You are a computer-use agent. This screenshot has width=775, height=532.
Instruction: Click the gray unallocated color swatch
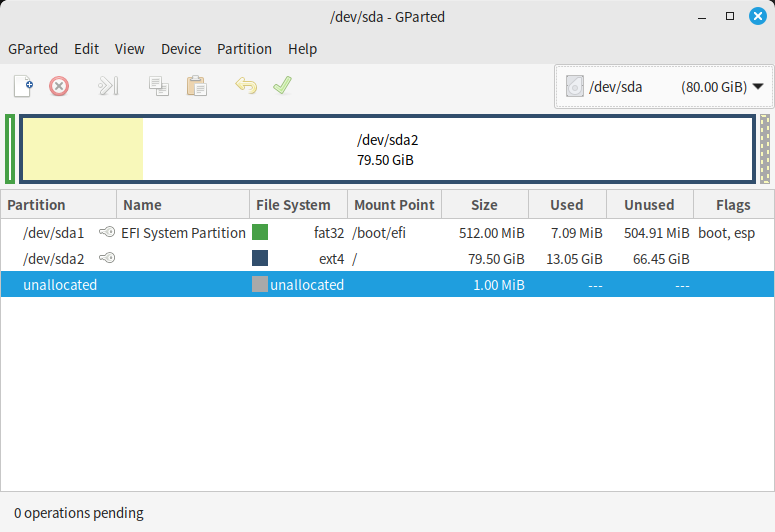[x=260, y=284]
